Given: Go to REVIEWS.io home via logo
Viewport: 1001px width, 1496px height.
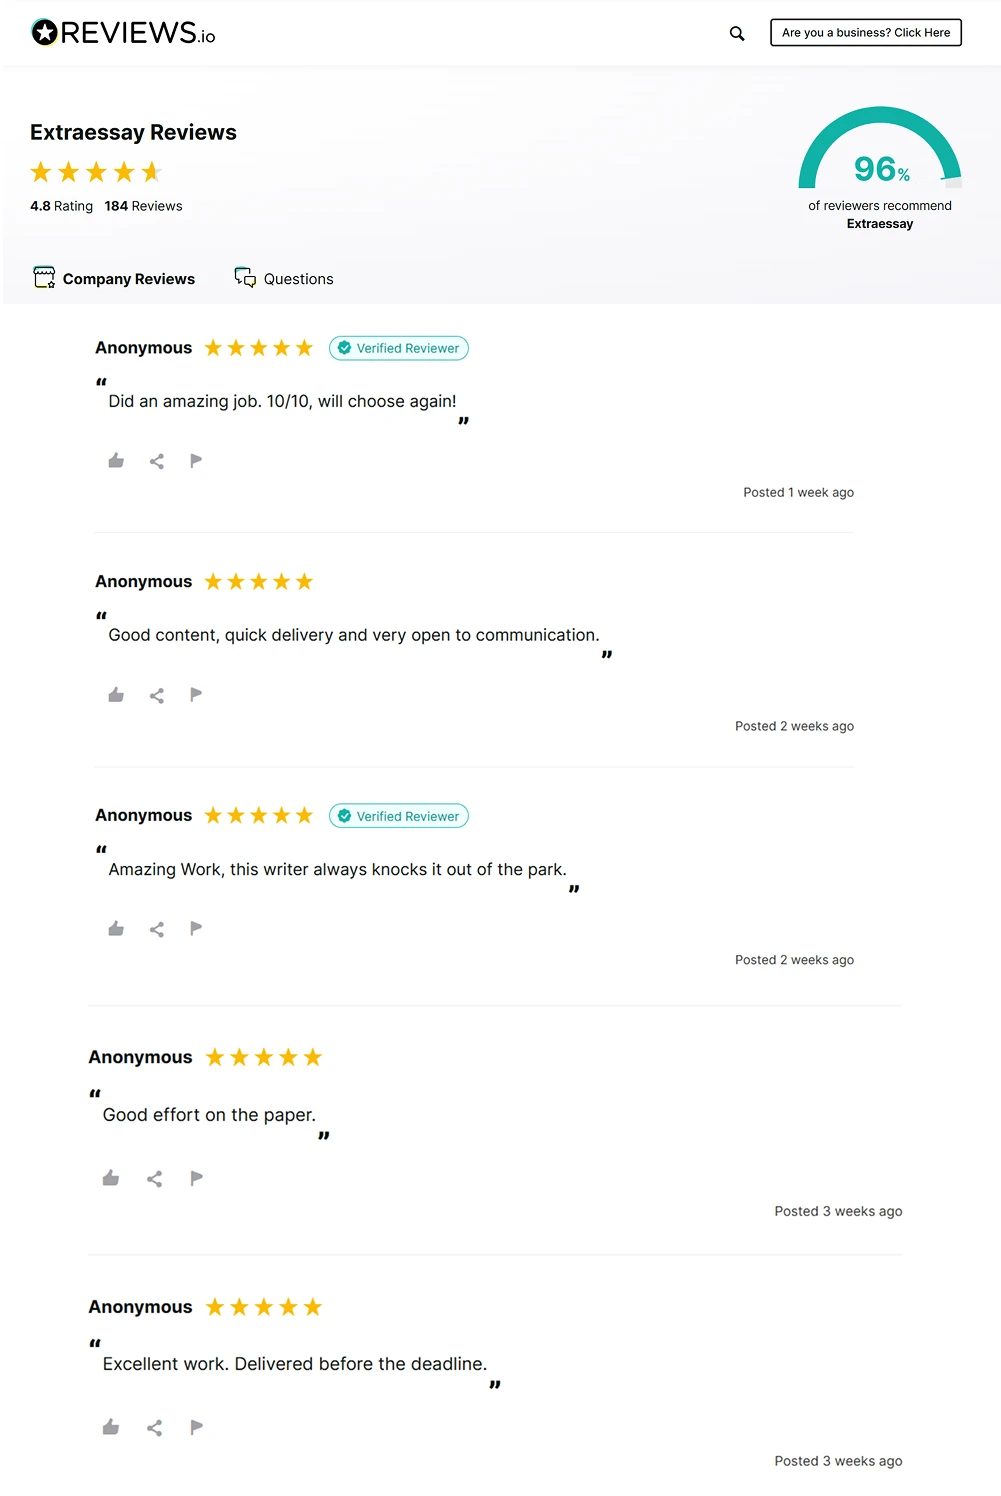Looking at the screenshot, I should 124,33.
